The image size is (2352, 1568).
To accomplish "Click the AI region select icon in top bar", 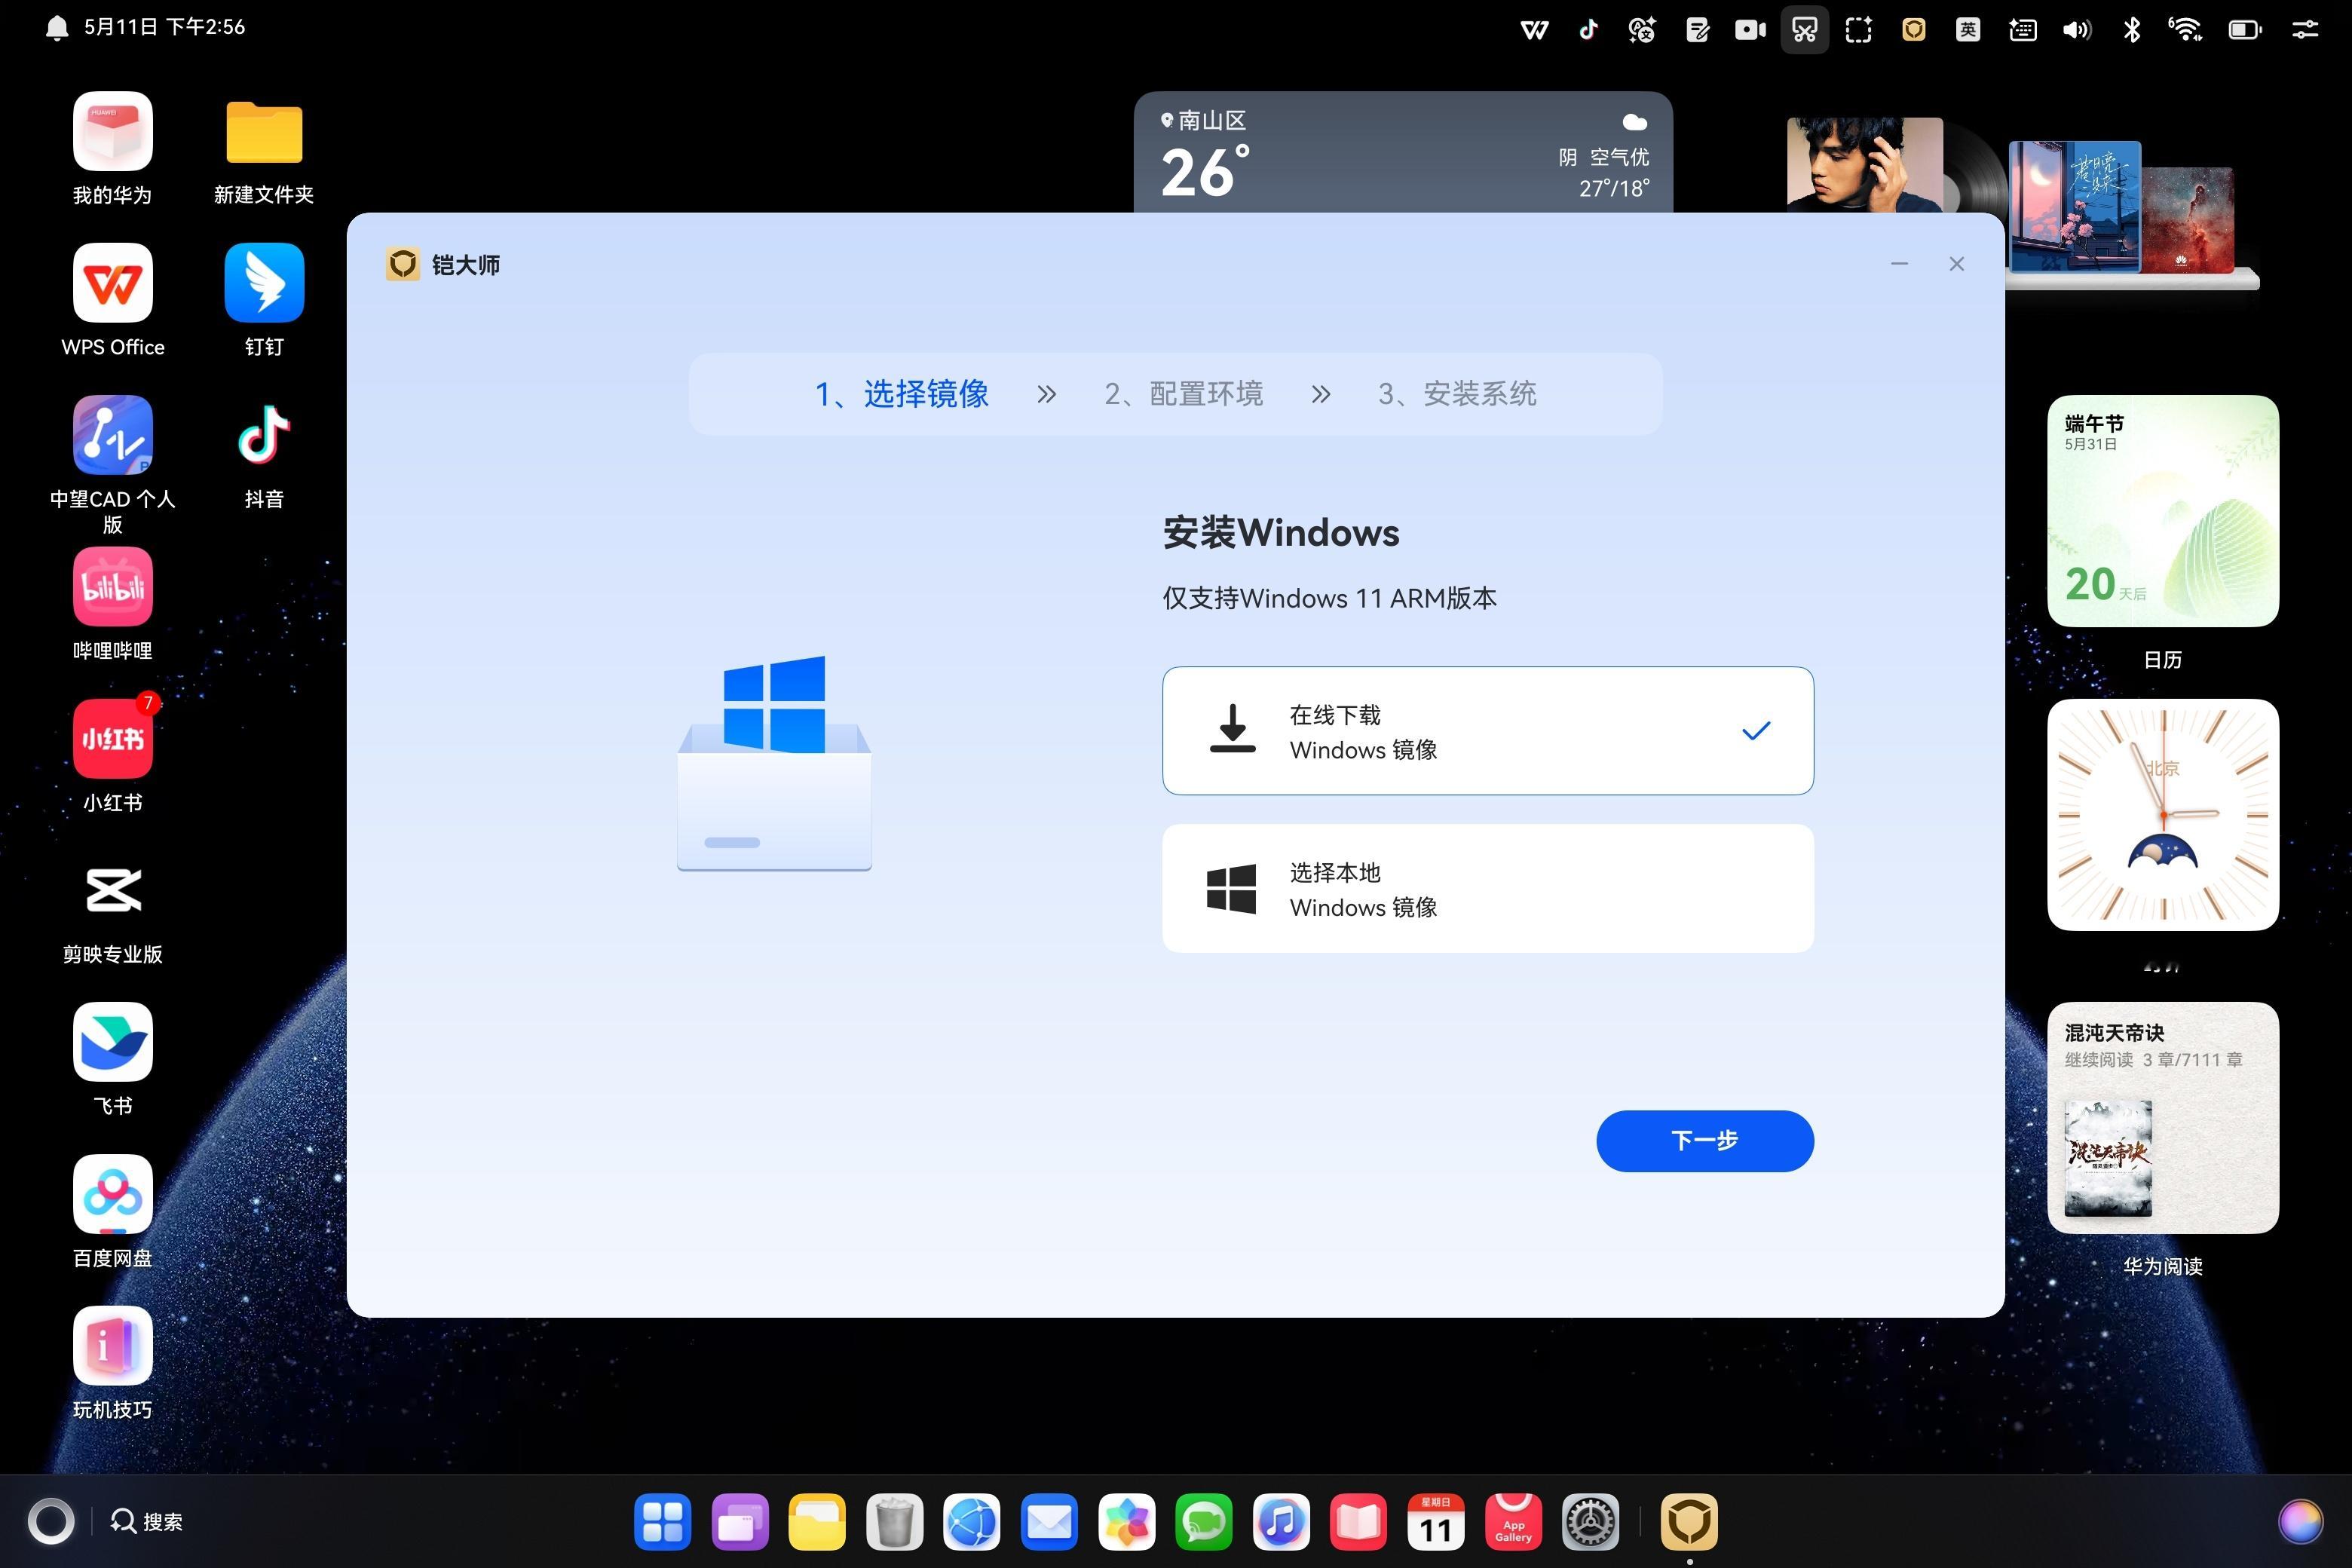I will tap(1859, 30).
